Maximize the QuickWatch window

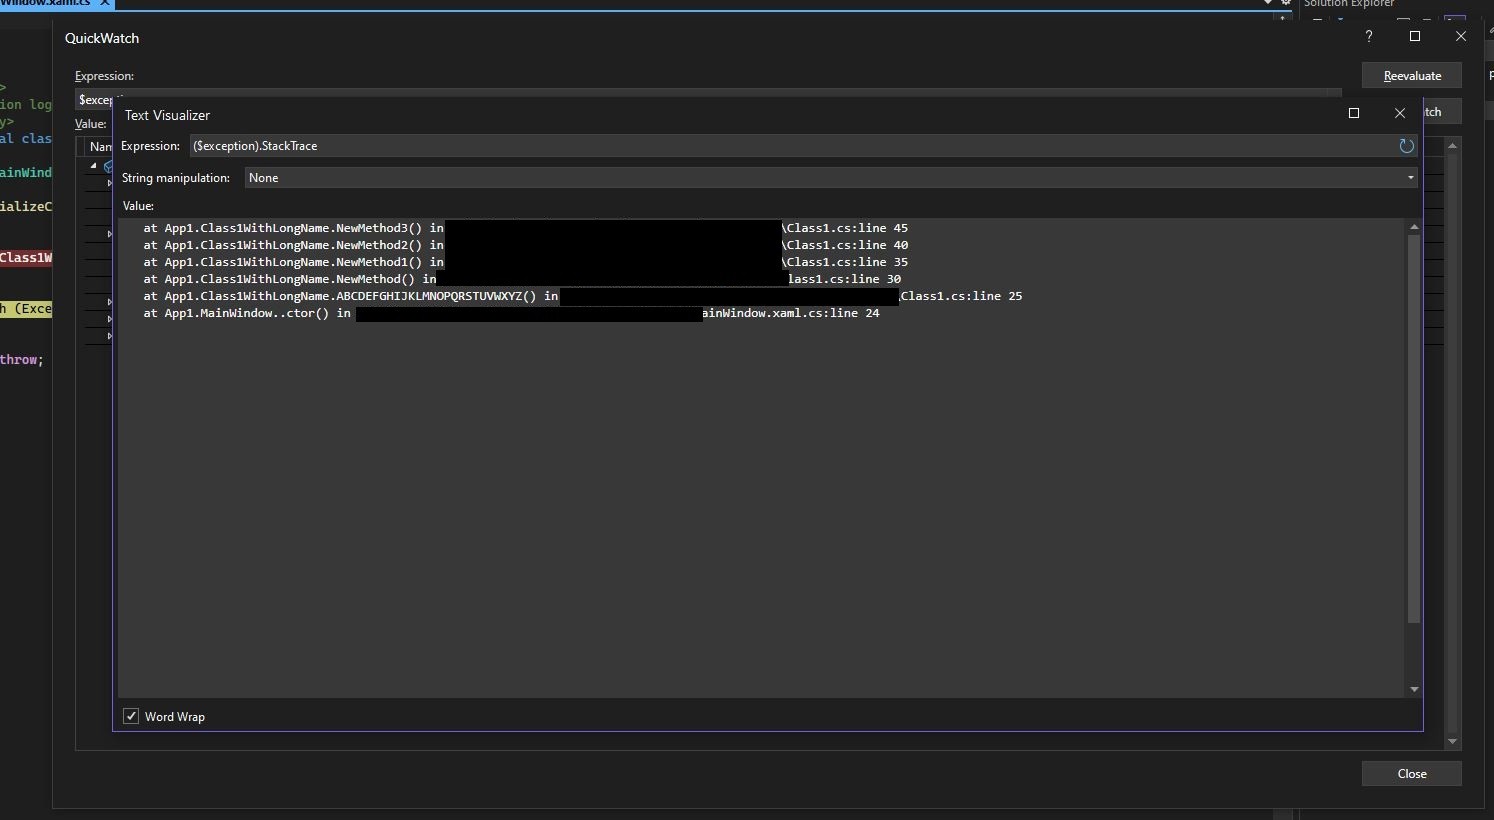1415,37
